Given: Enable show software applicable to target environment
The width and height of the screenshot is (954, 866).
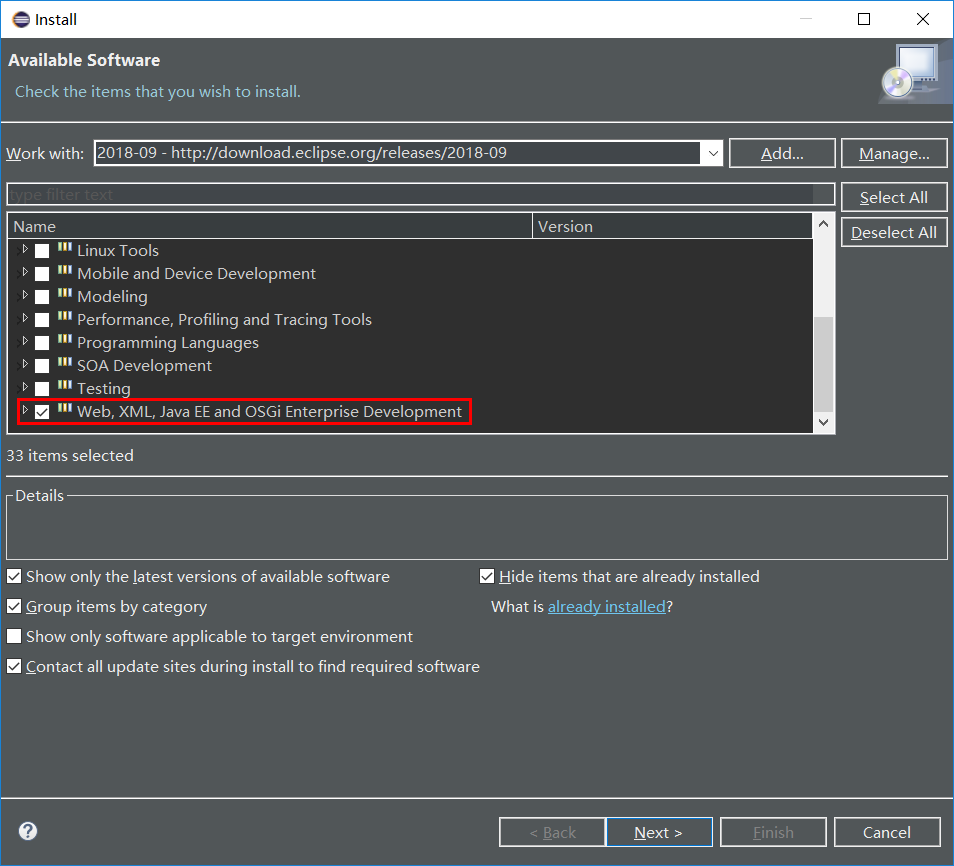Looking at the screenshot, I should click(x=14, y=636).
